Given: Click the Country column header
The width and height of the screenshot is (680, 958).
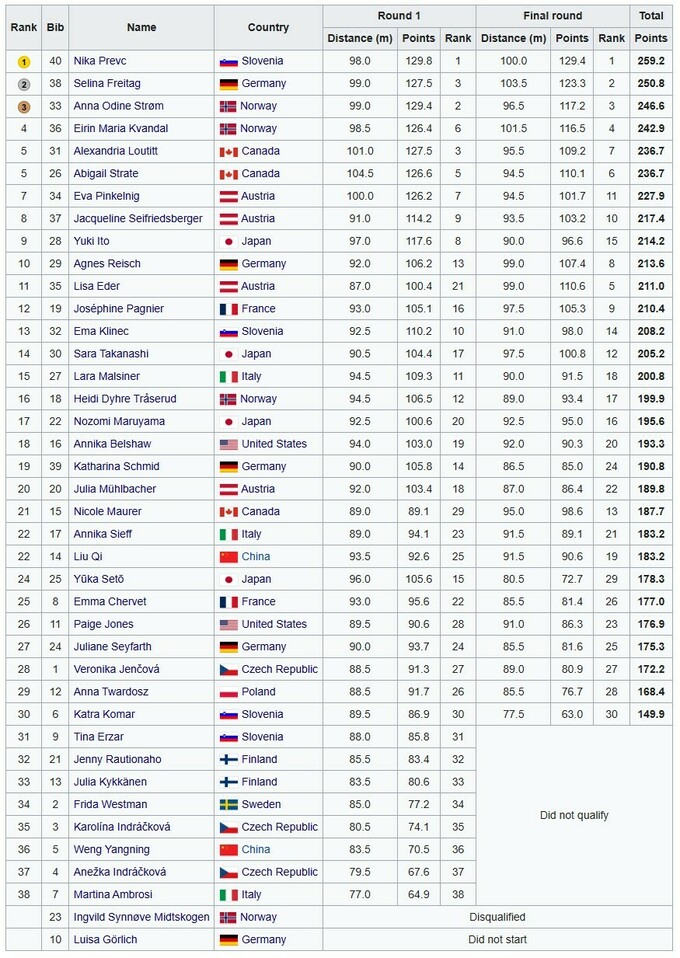Looking at the screenshot, I should click(268, 27).
